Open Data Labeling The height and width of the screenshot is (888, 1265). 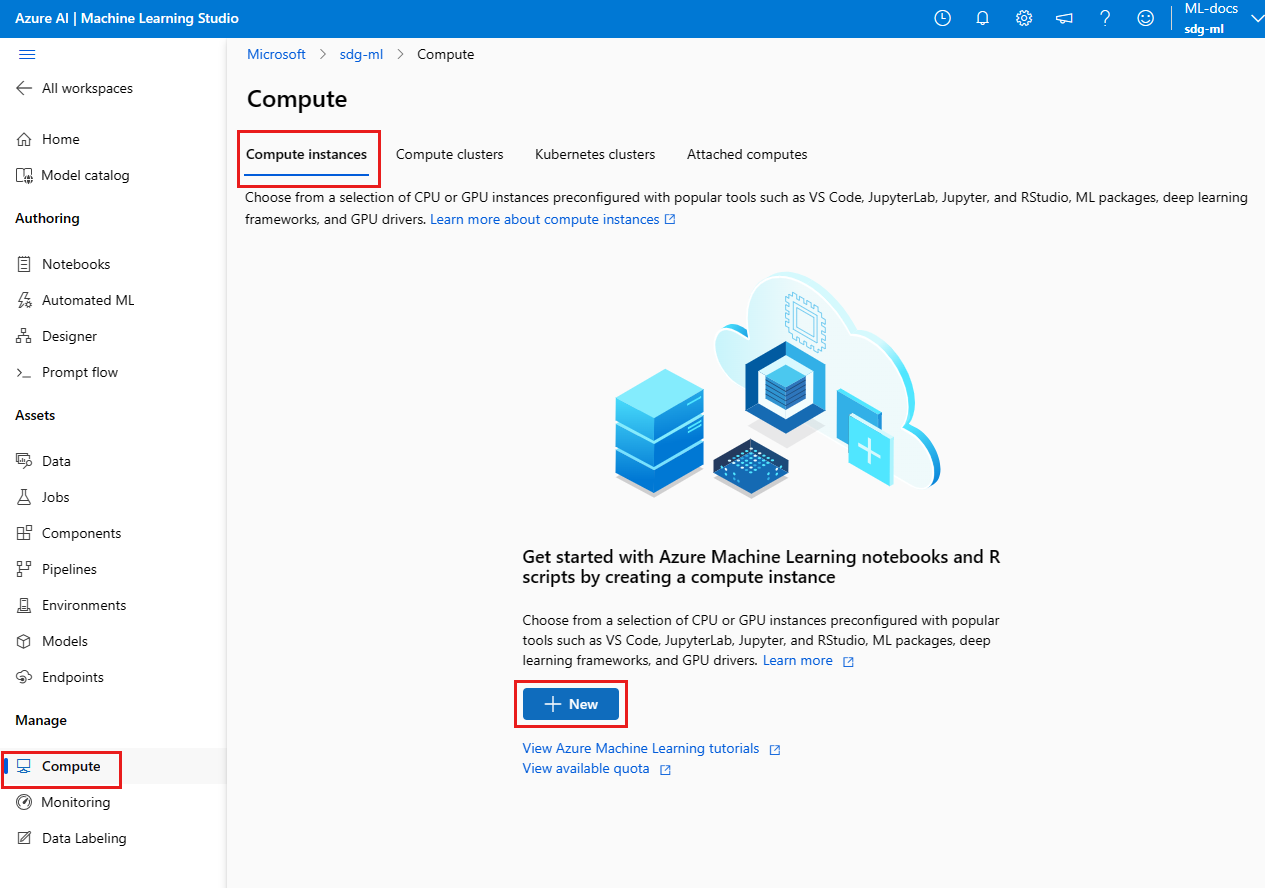[82, 837]
